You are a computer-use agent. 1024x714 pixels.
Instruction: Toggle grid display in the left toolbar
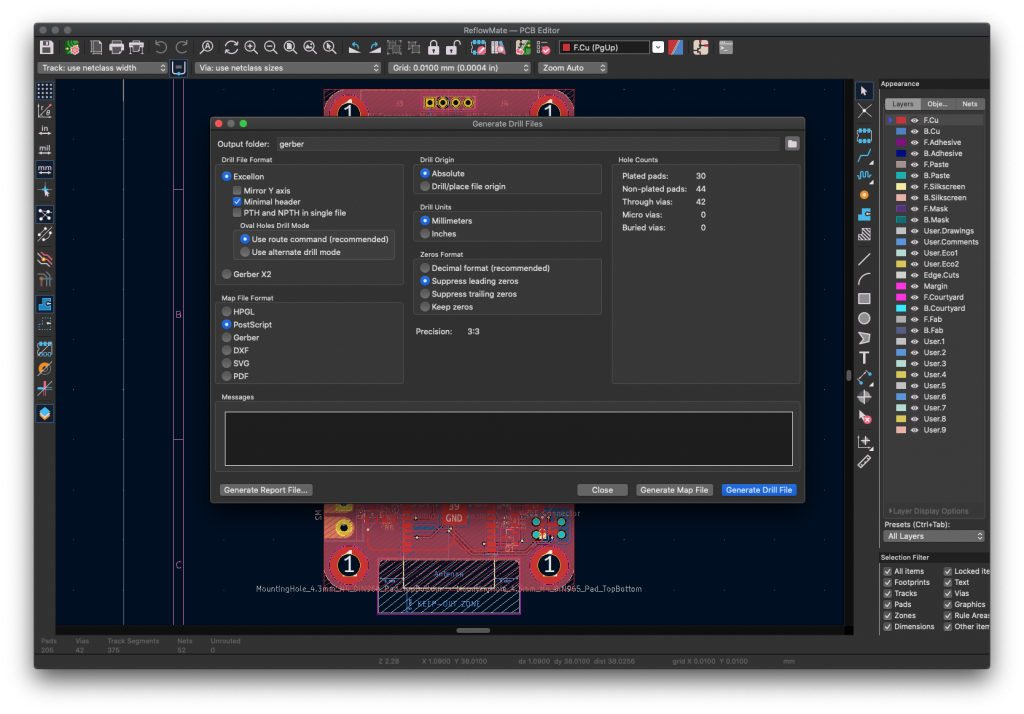(x=44, y=90)
